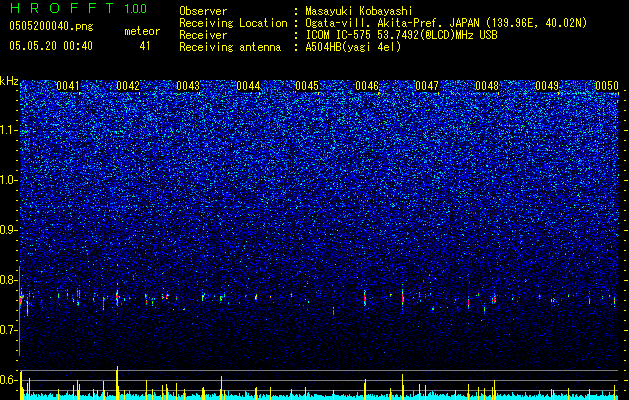Click the meteor label
This screenshot has height=400, width=629.
tap(142, 31)
